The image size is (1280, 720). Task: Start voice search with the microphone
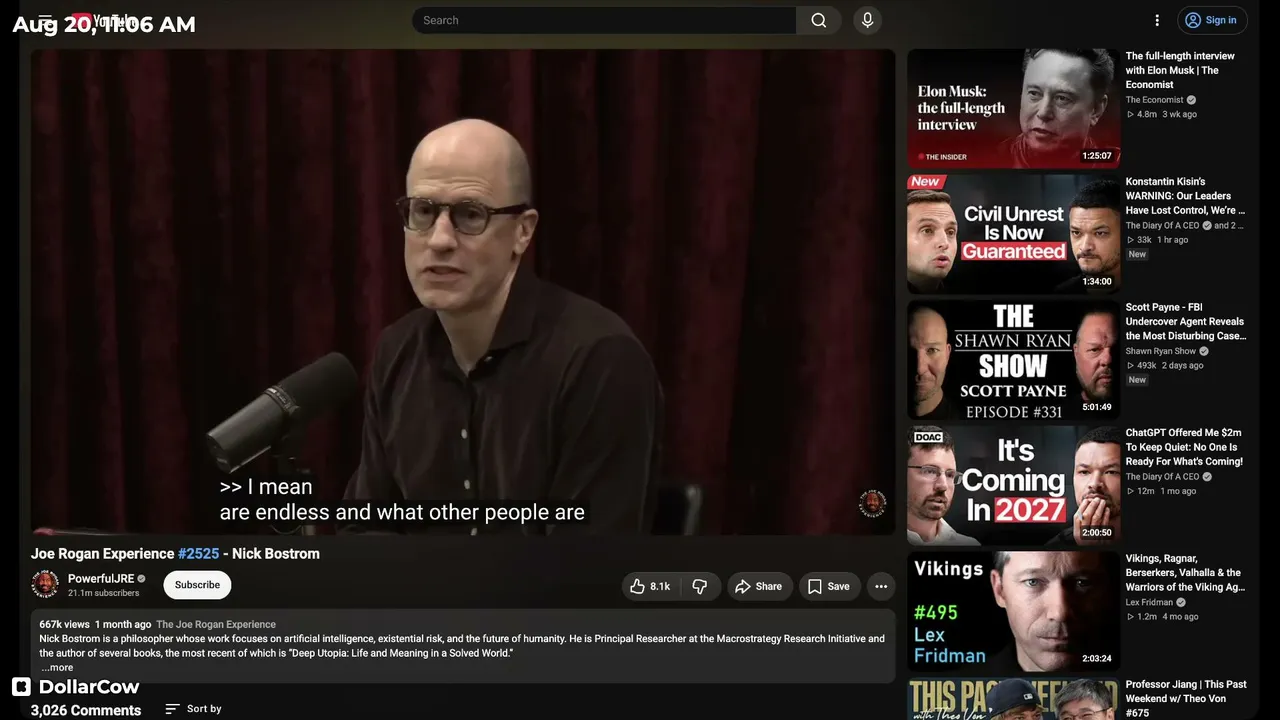(867, 20)
